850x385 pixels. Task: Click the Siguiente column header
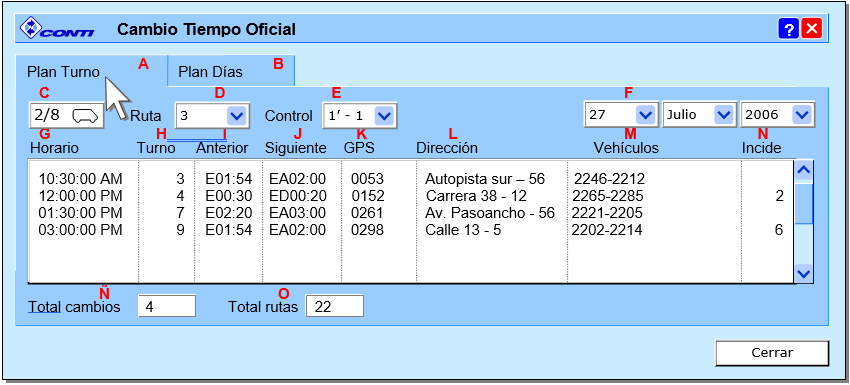click(x=295, y=148)
